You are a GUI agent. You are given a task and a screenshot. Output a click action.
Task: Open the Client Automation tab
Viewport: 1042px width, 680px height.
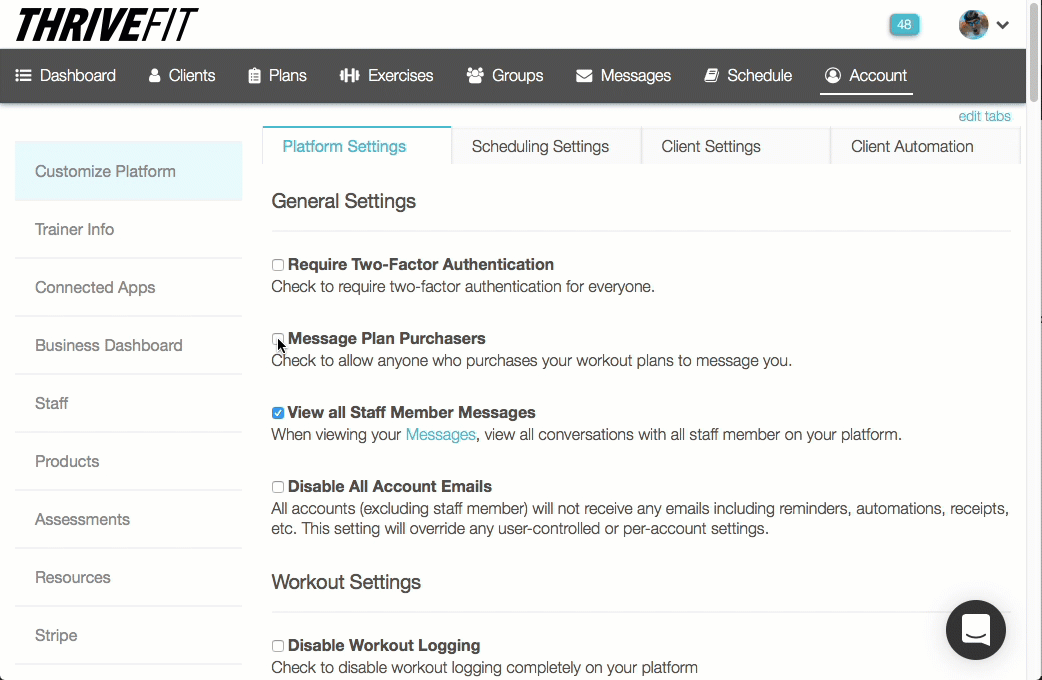tap(912, 146)
